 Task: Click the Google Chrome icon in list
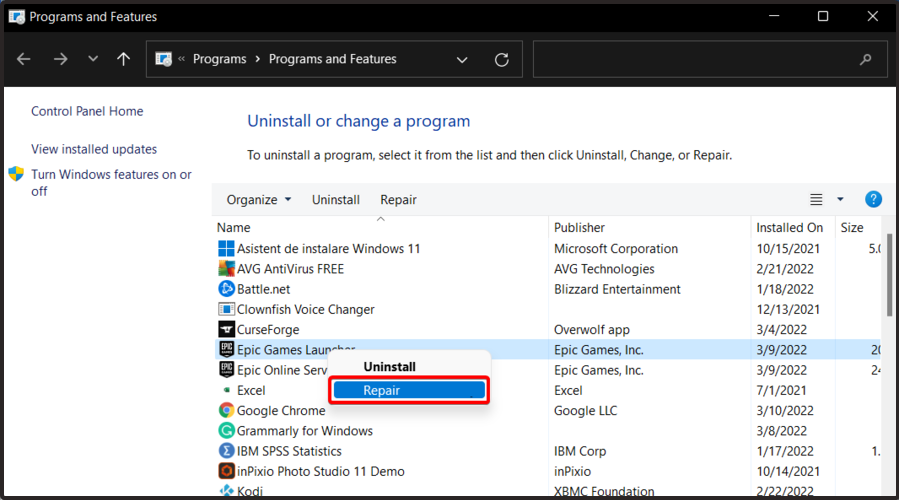tap(226, 411)
